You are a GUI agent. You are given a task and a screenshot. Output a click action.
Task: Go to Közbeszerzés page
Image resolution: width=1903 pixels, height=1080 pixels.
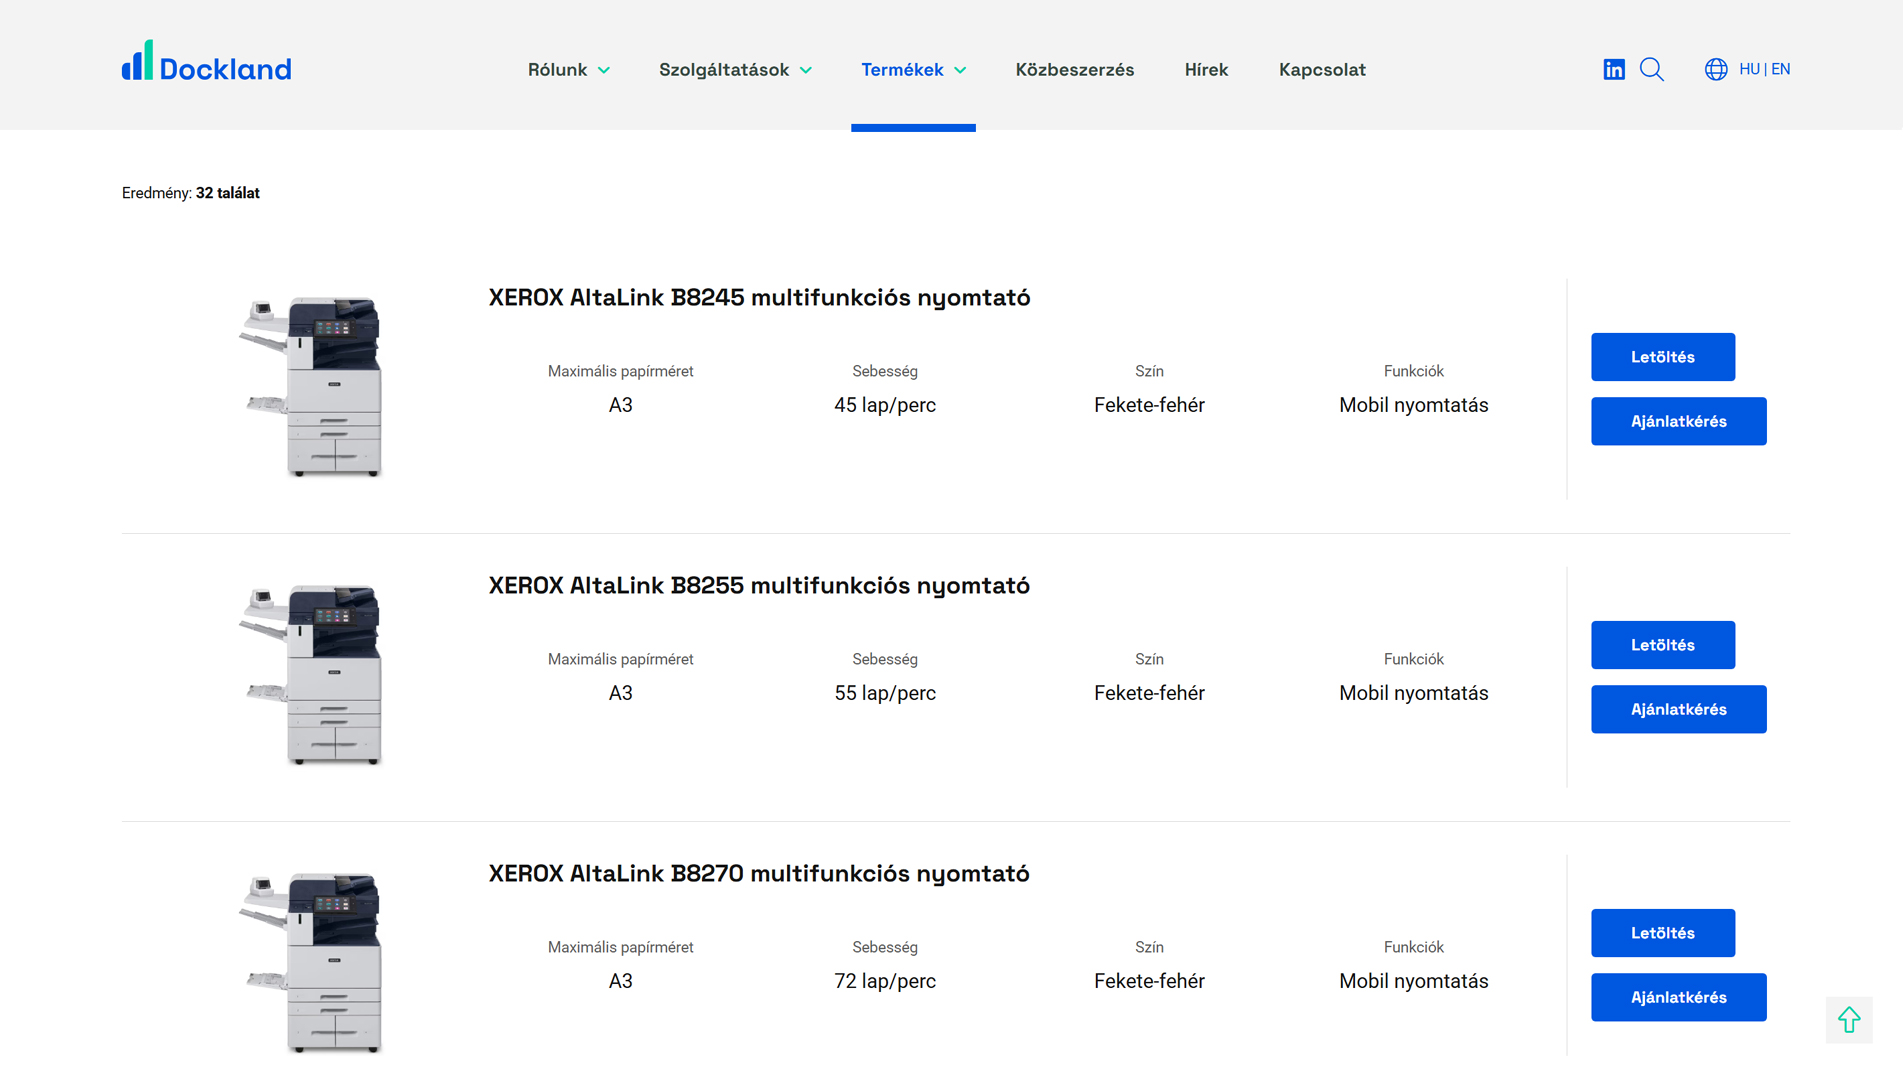(x=1075, y=70)
